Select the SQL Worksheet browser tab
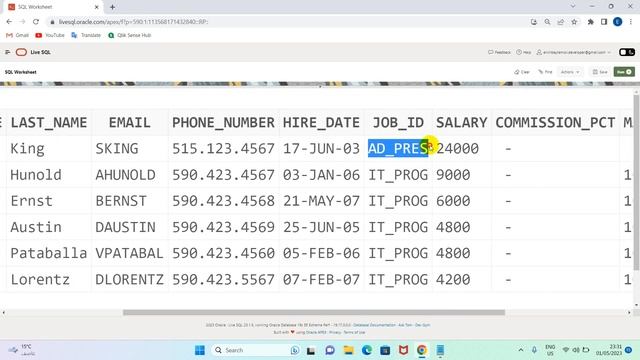 pyautogui.click(x=53, y=7)
